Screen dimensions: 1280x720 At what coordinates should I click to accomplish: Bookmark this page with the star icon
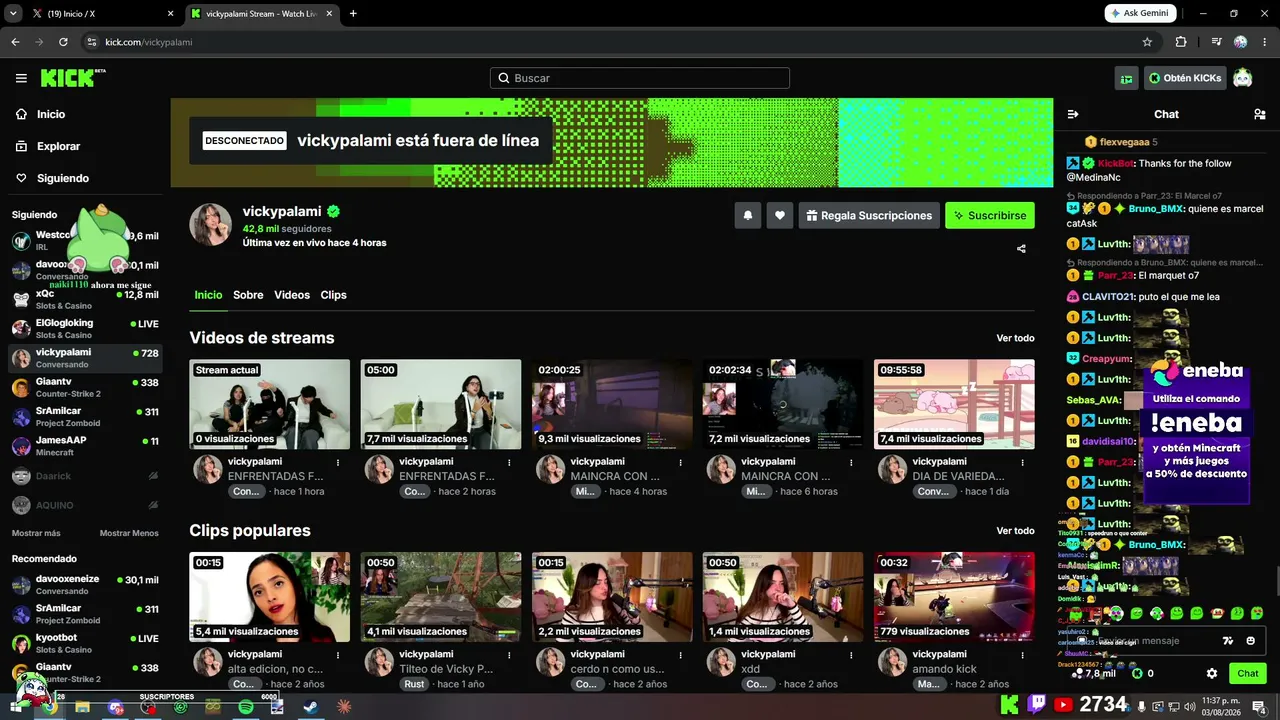point(1147,42)
